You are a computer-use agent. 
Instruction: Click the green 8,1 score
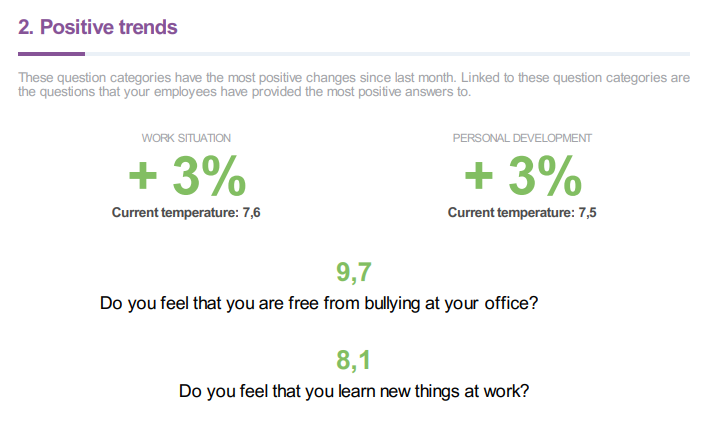353,360
